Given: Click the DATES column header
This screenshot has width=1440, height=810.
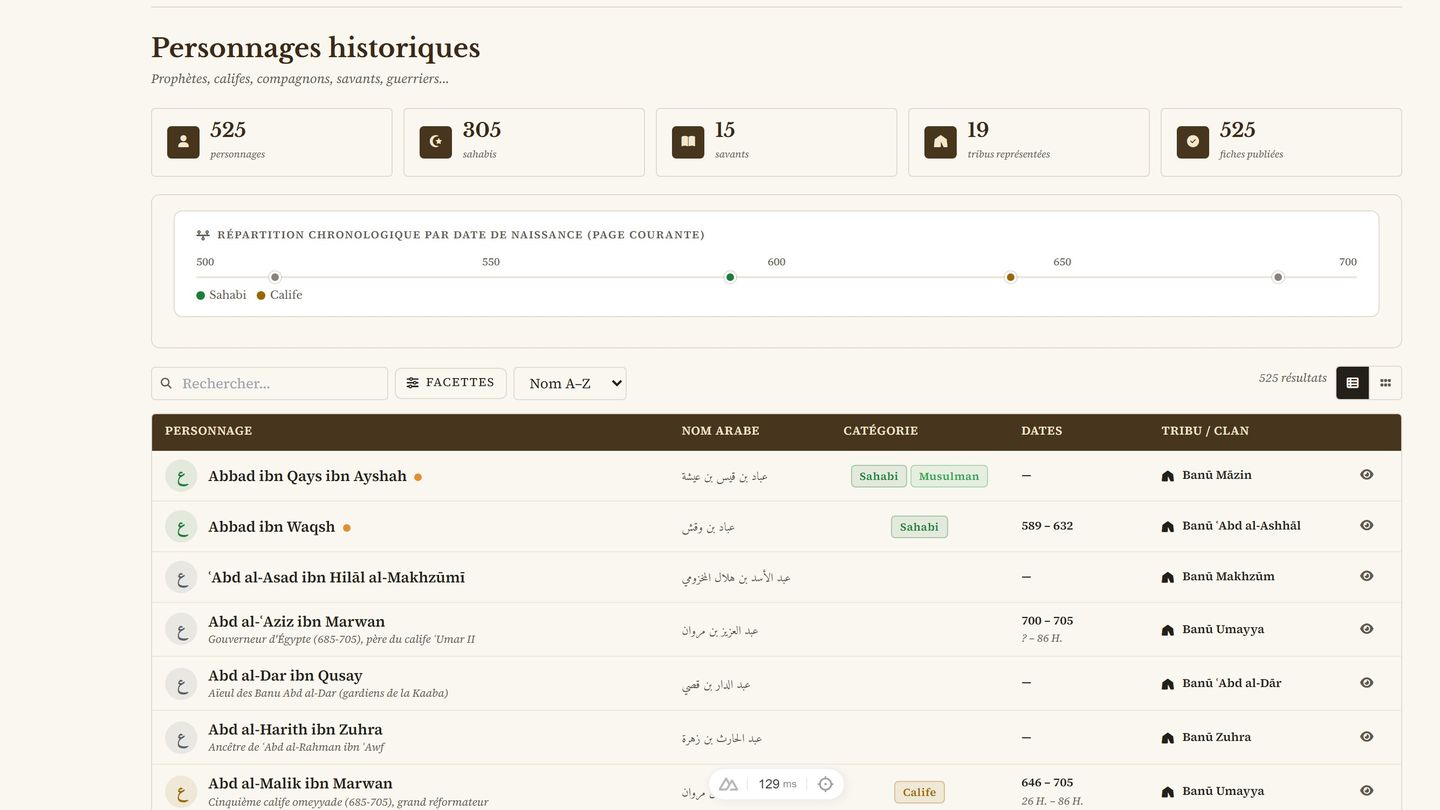Looking at the screenshot, I should pos(1042,431).
